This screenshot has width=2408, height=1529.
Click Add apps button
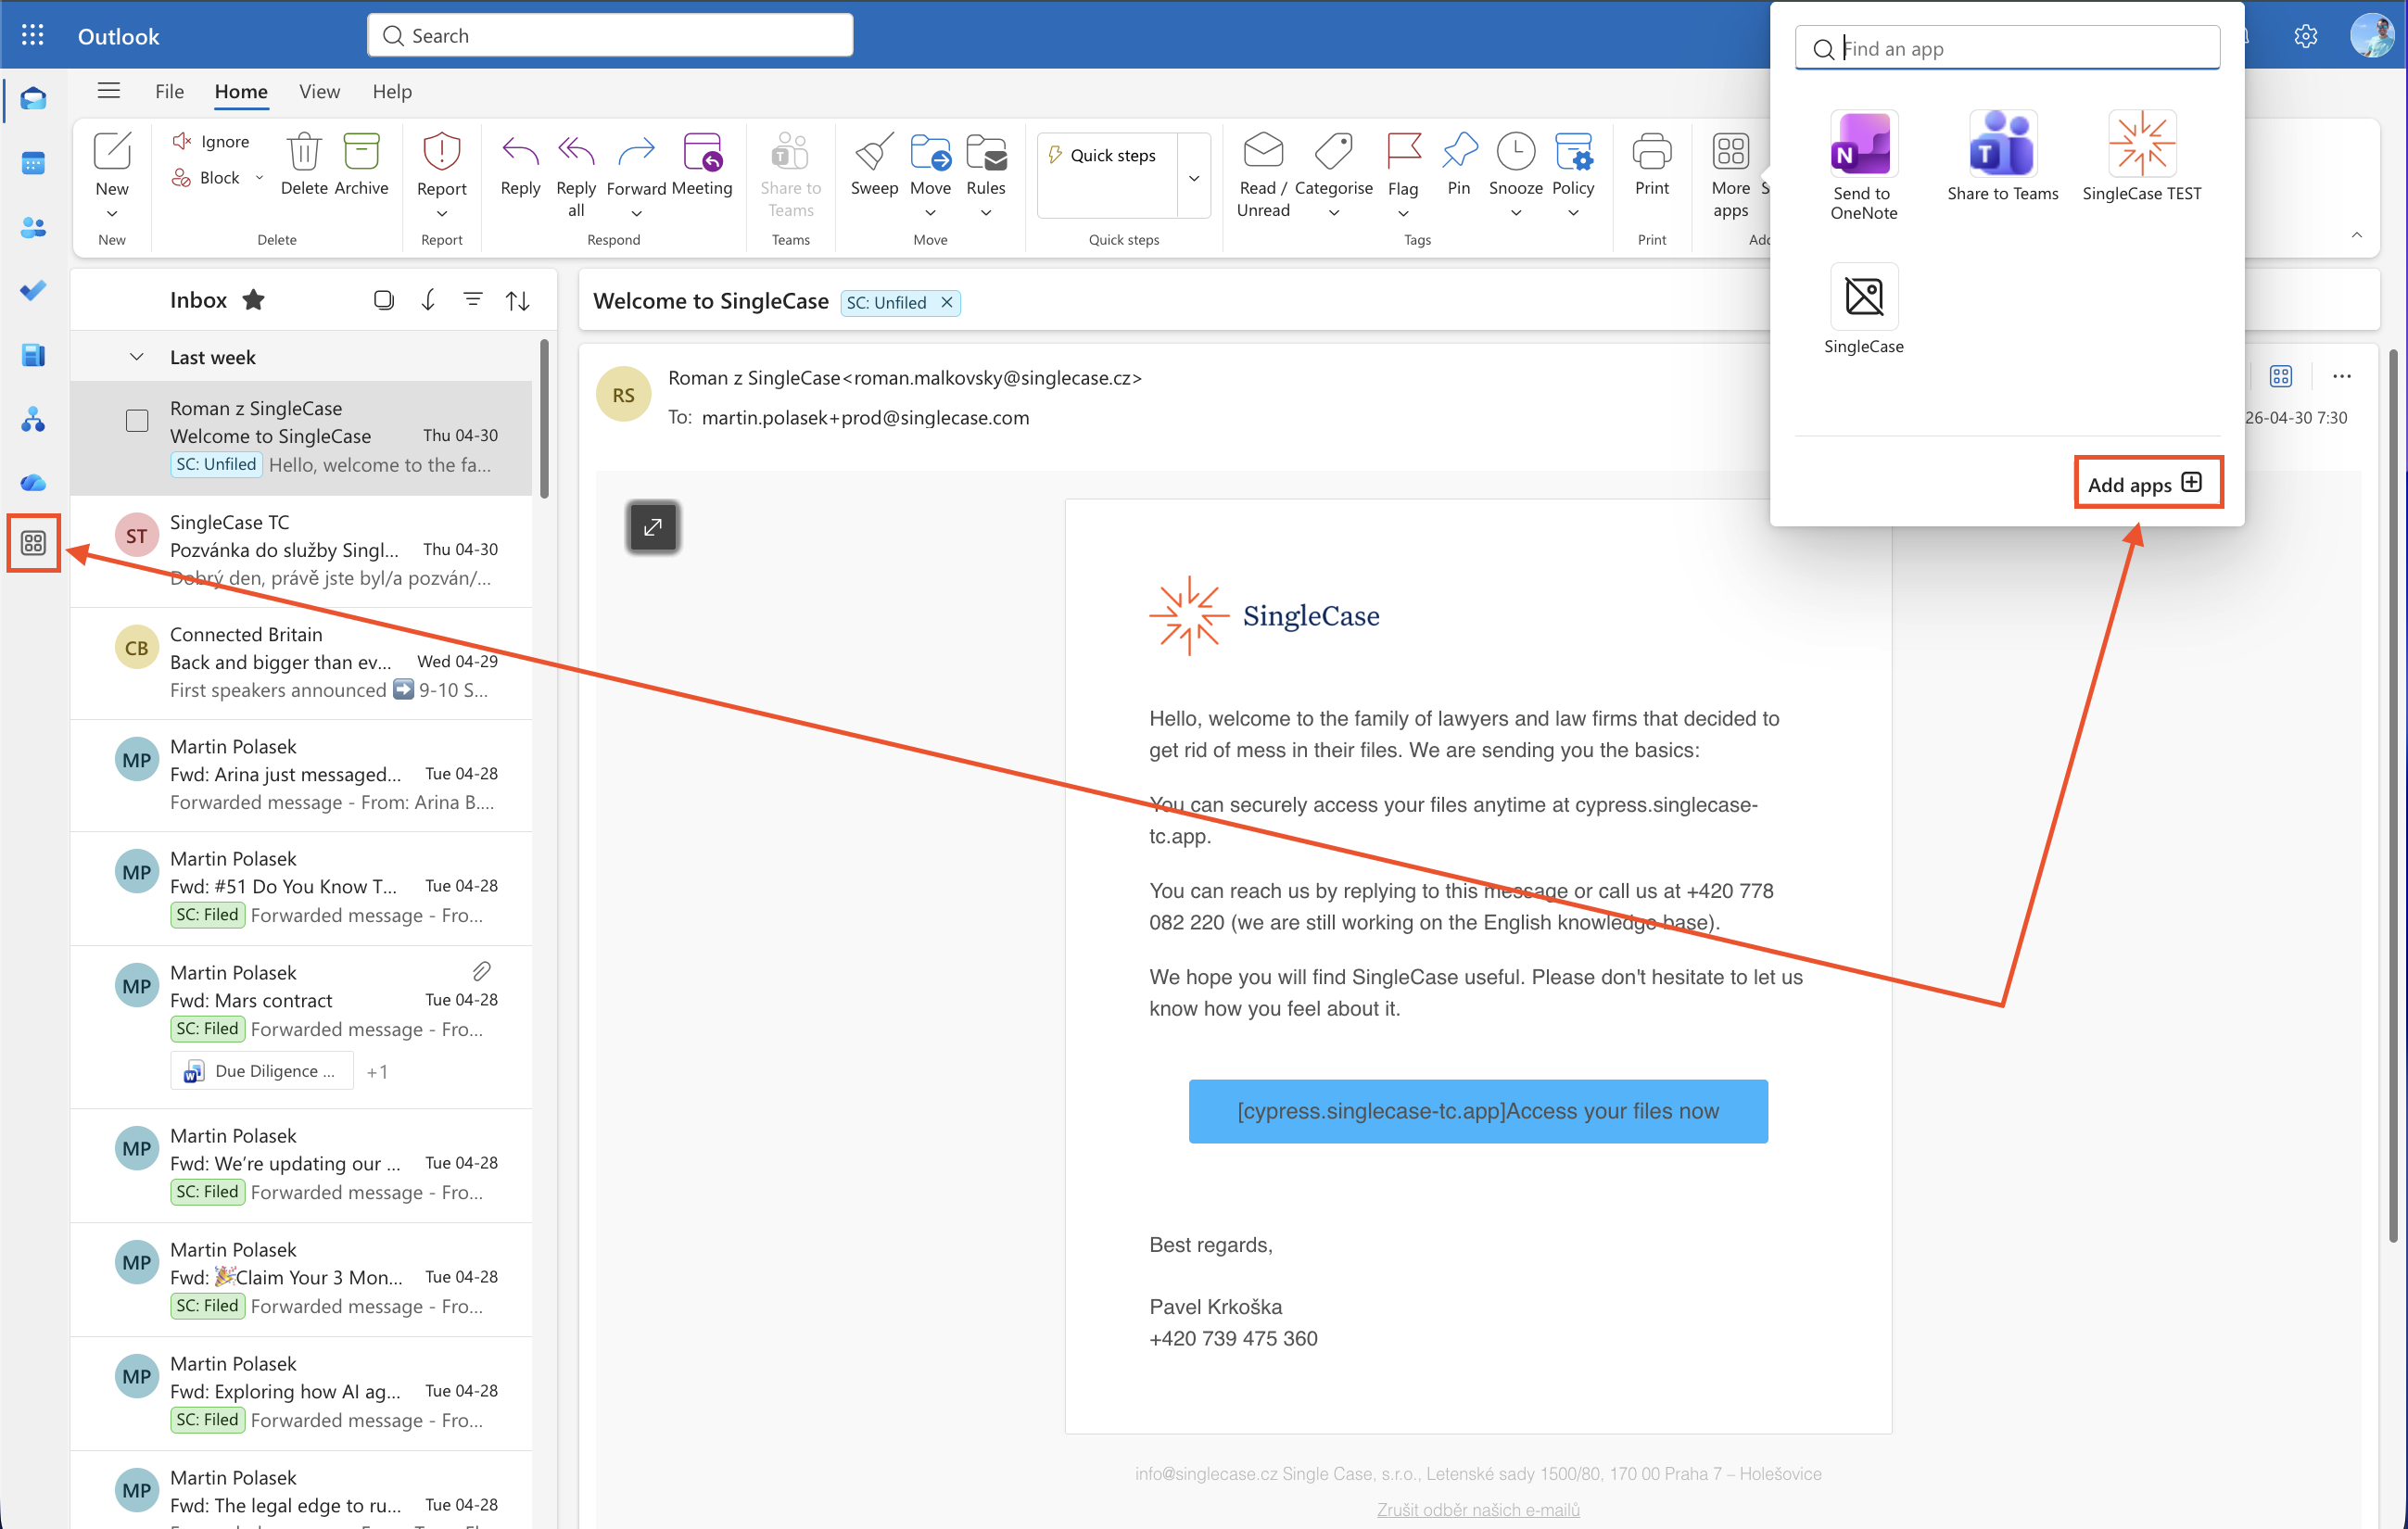[x=2147, y=484]
